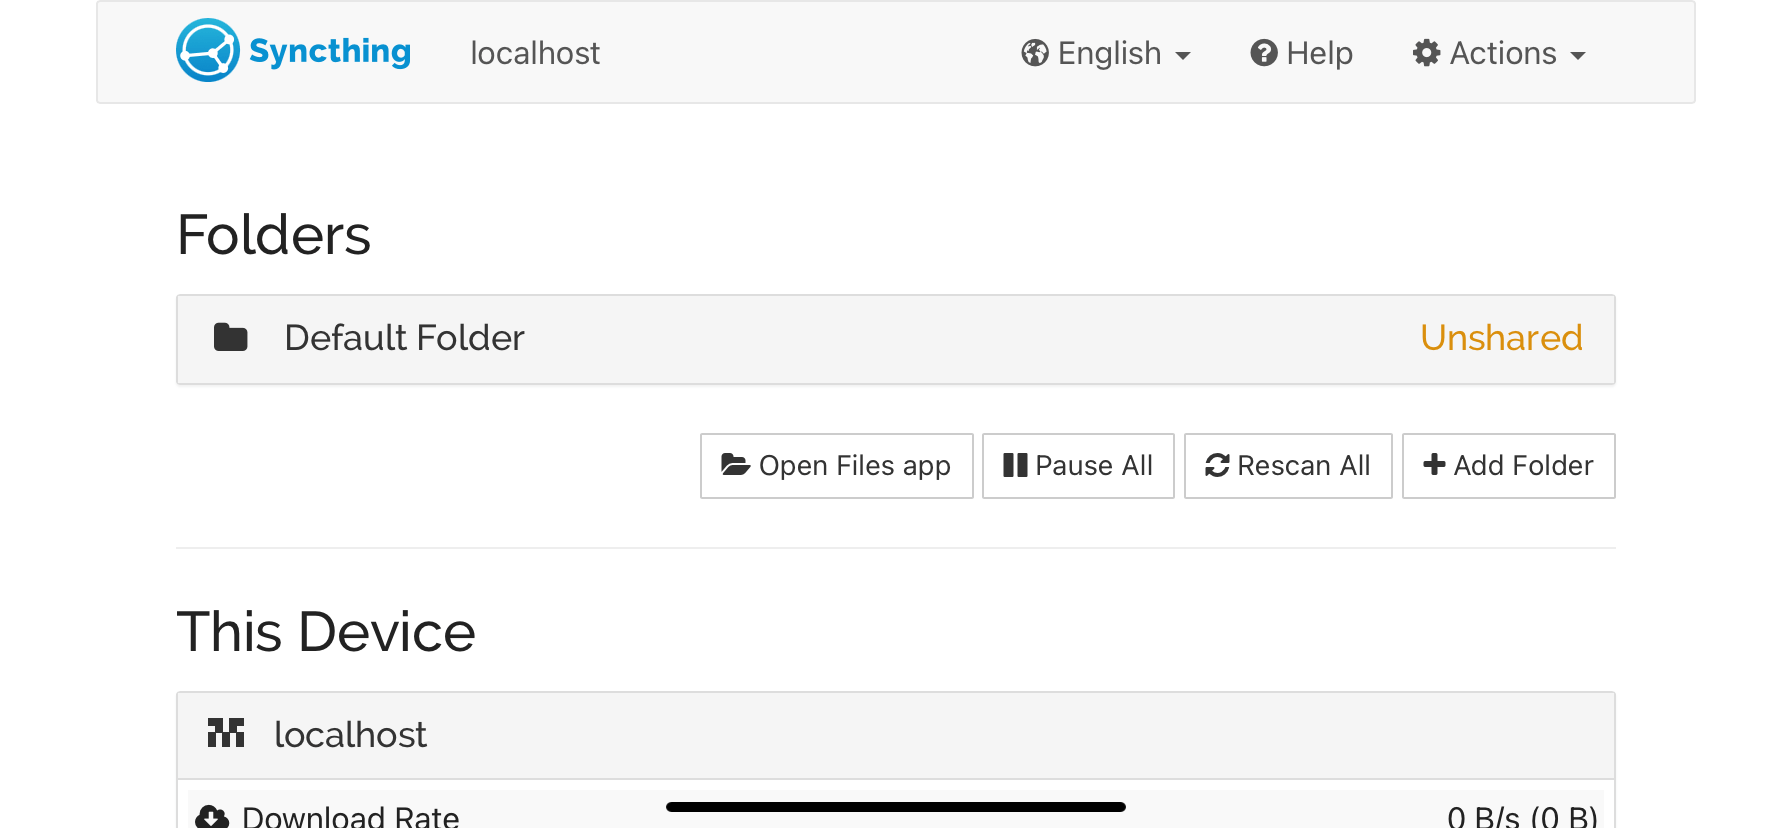Click the localhost device identicon
1792x828 pixels.
pyautogui.click(x=226, y=733)
